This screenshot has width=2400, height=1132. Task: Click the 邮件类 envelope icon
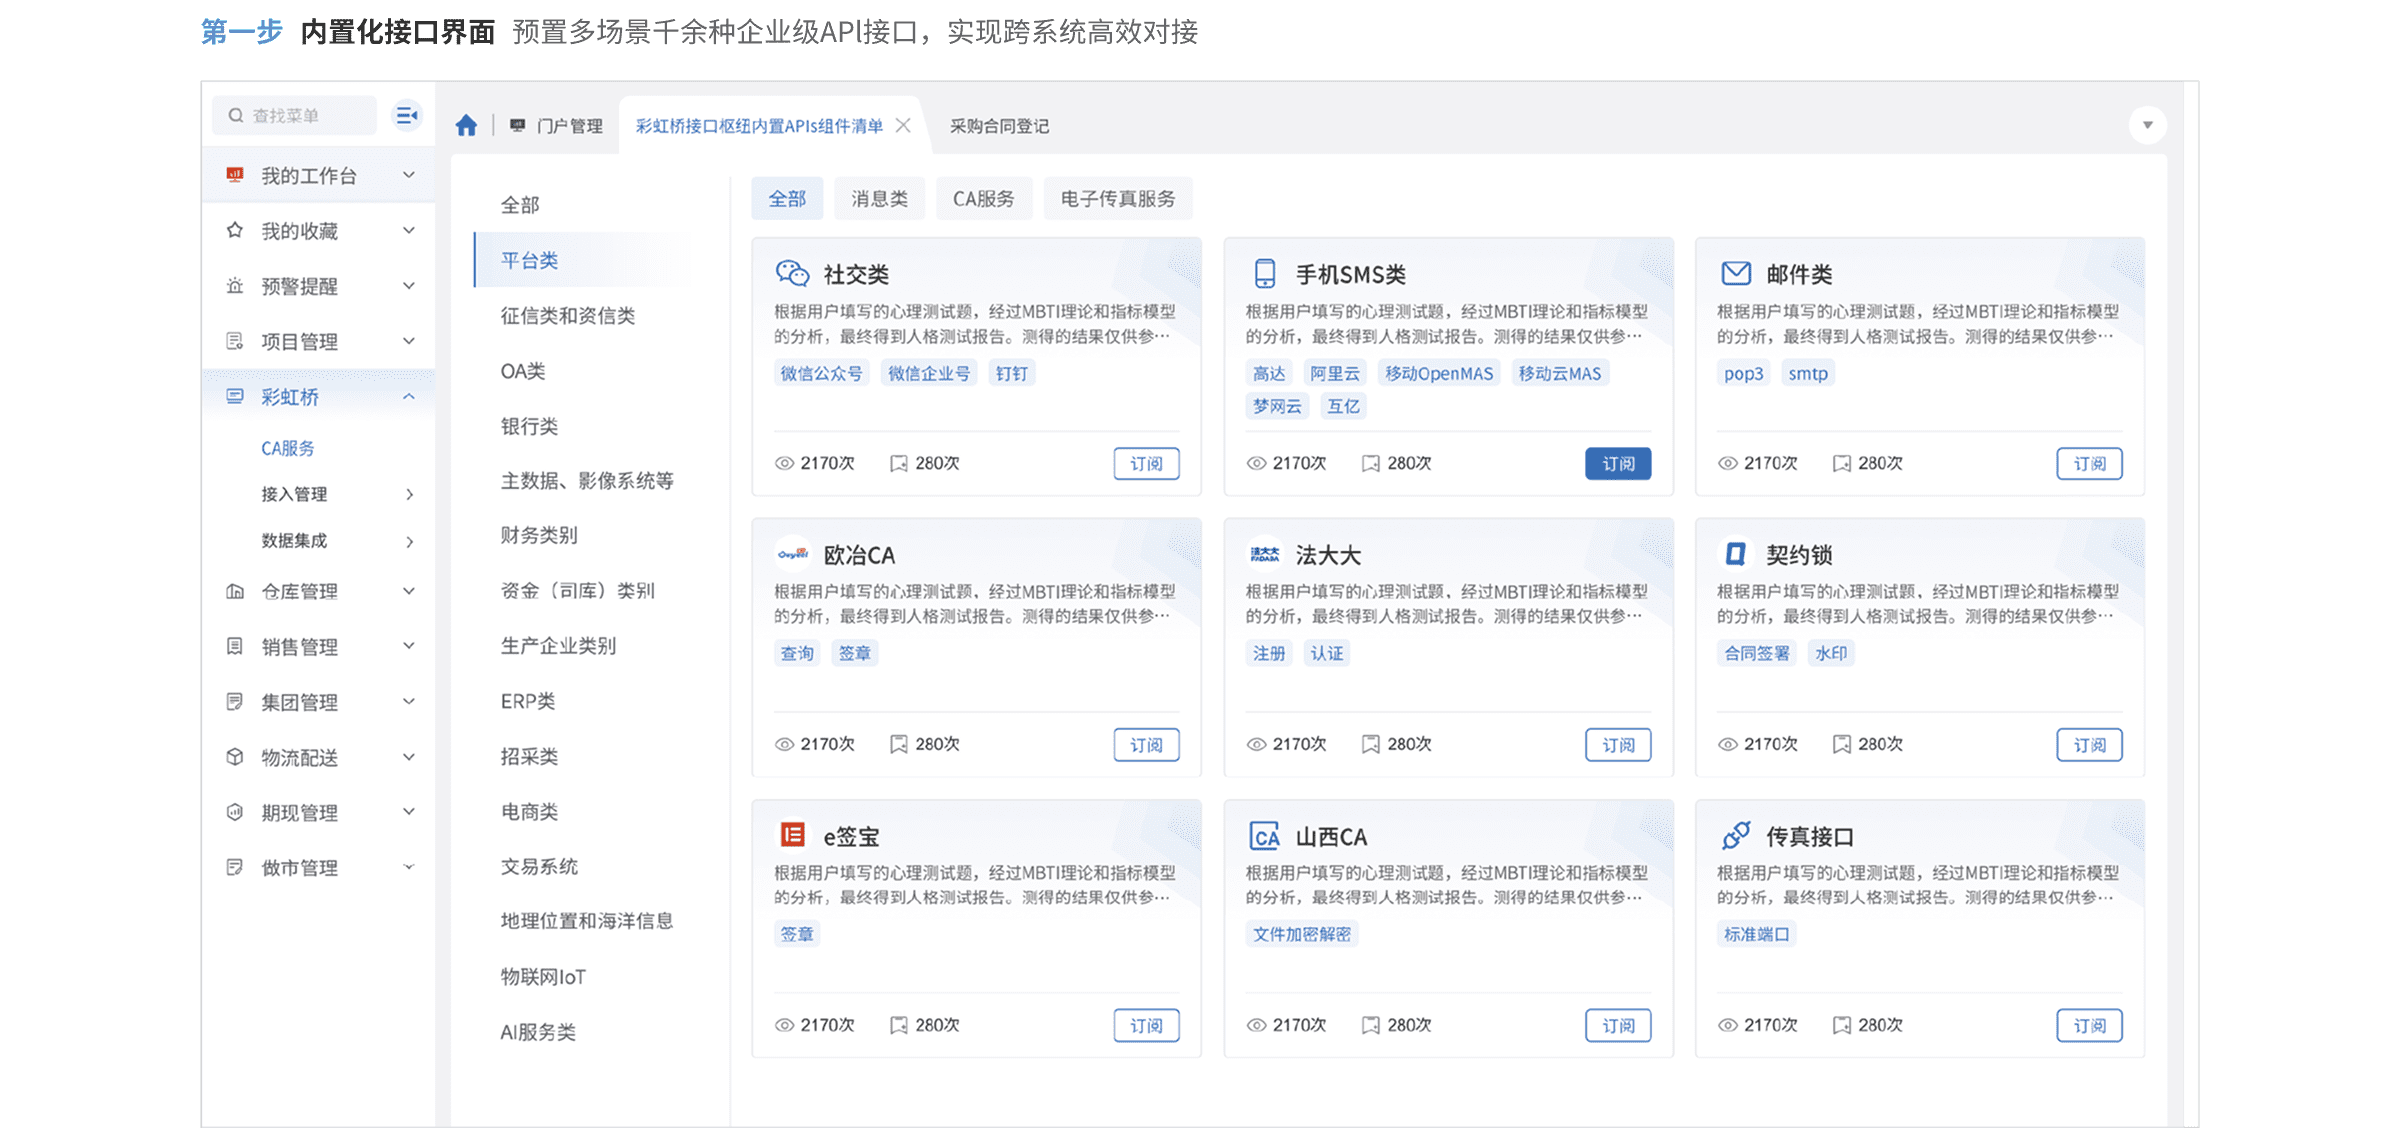[1736, 273]
